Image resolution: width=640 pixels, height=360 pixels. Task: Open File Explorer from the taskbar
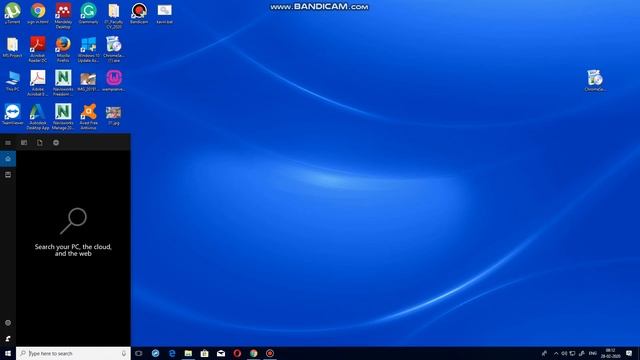pos(188,353)
